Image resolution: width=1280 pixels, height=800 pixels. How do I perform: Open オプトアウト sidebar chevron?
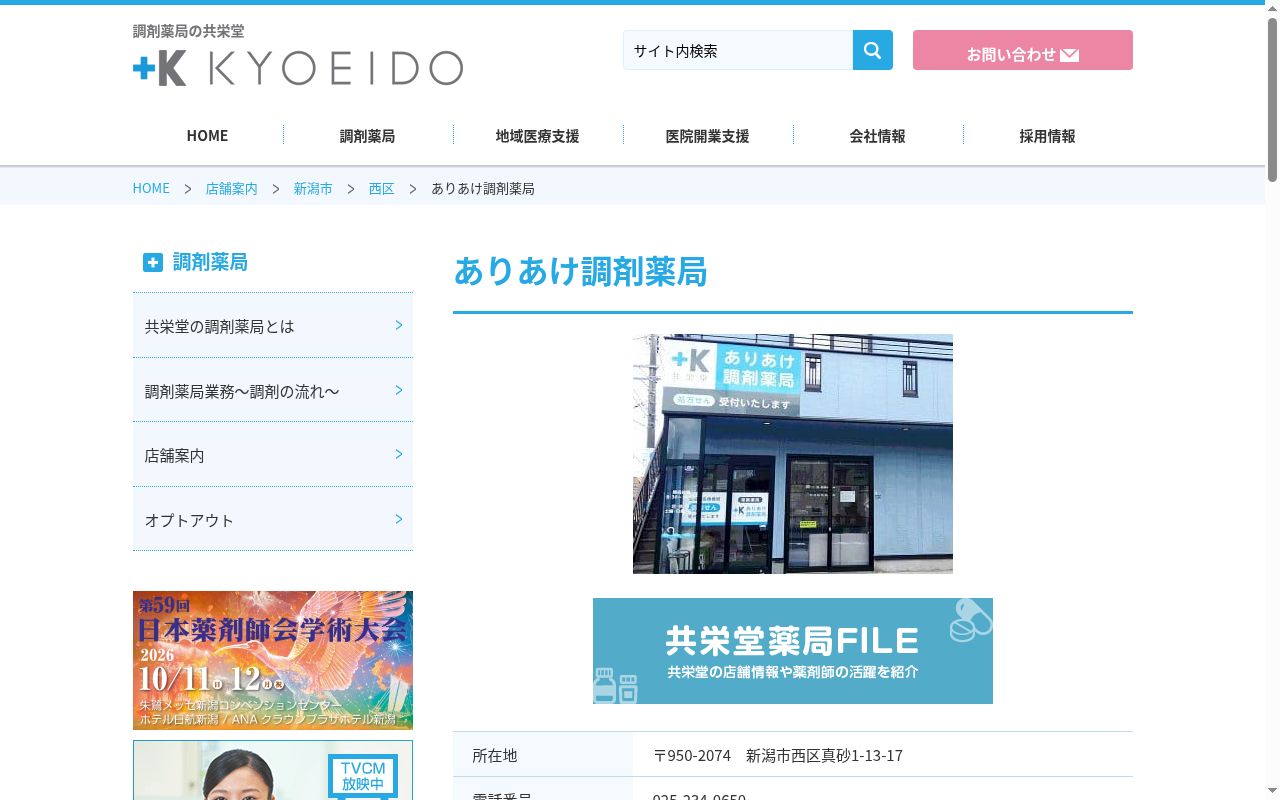tap(399, 519)
